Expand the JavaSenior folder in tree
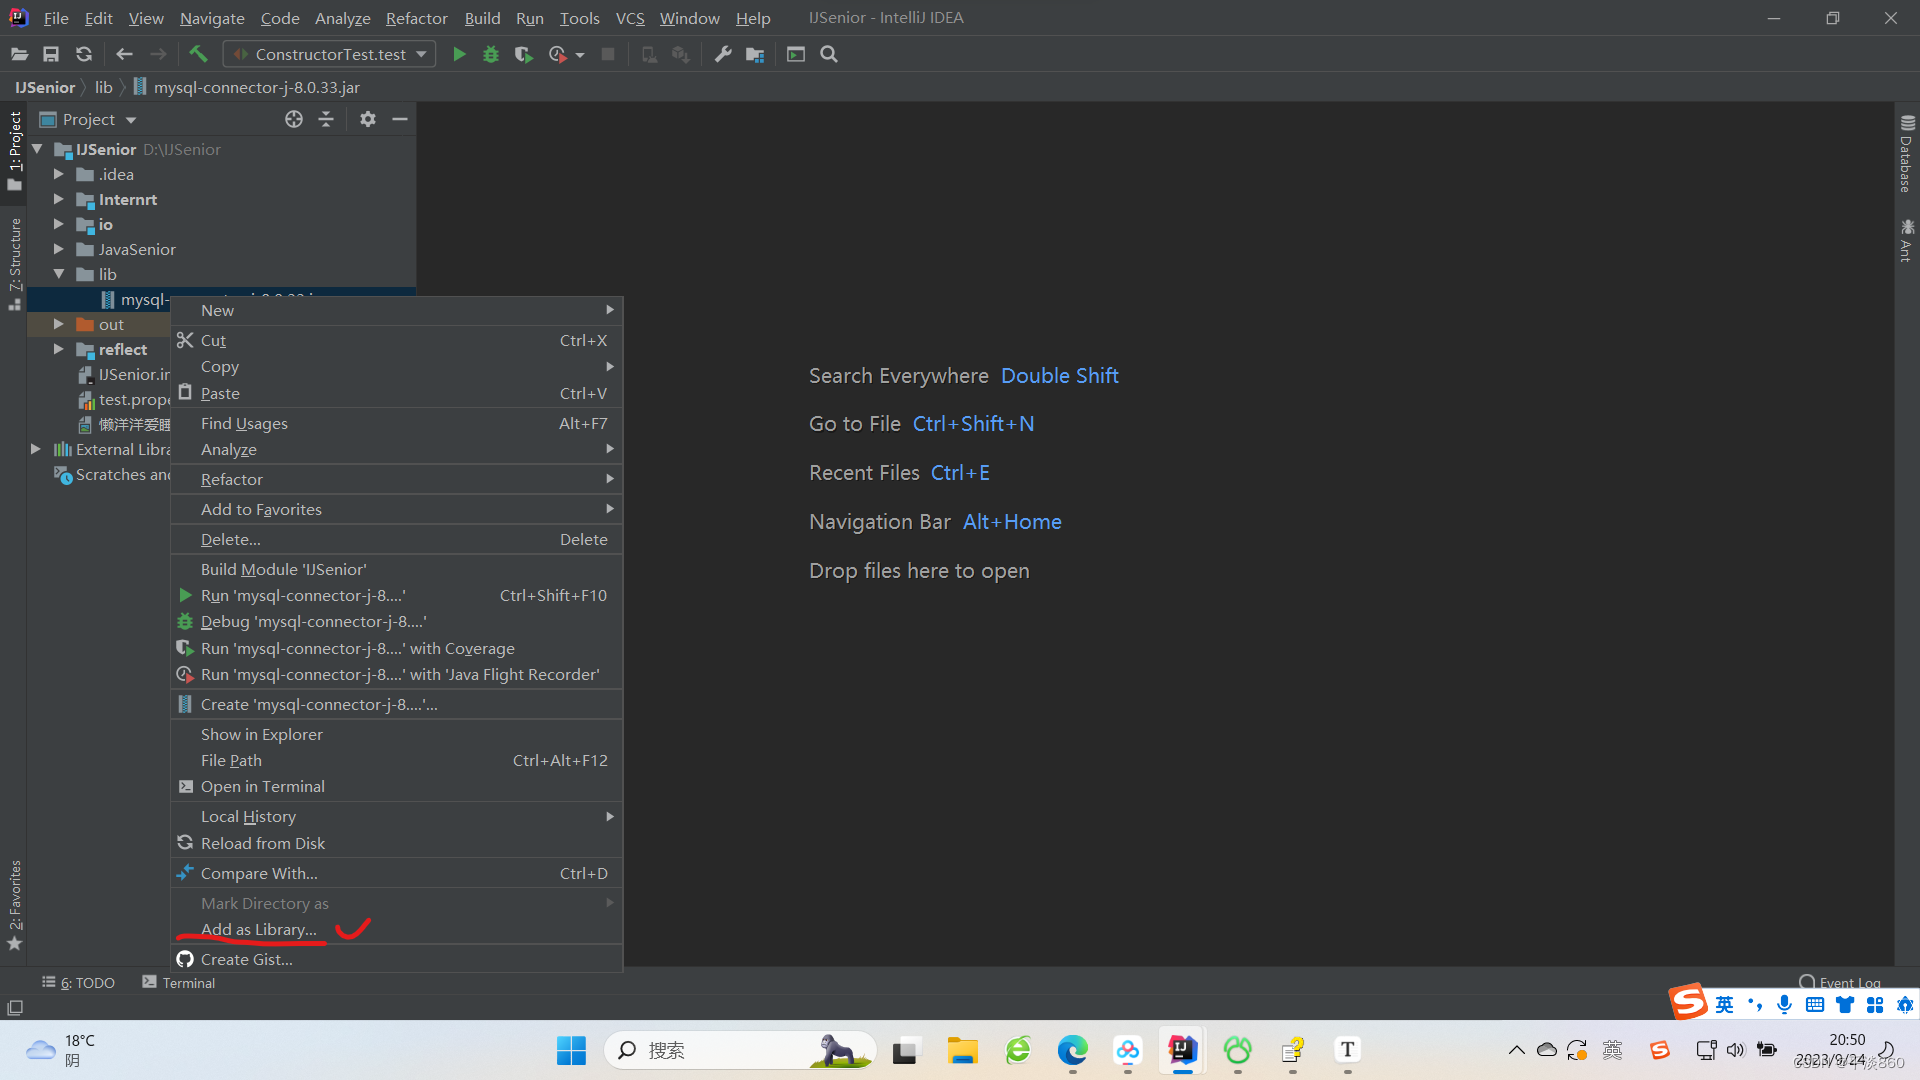 (x=59, y=249)
